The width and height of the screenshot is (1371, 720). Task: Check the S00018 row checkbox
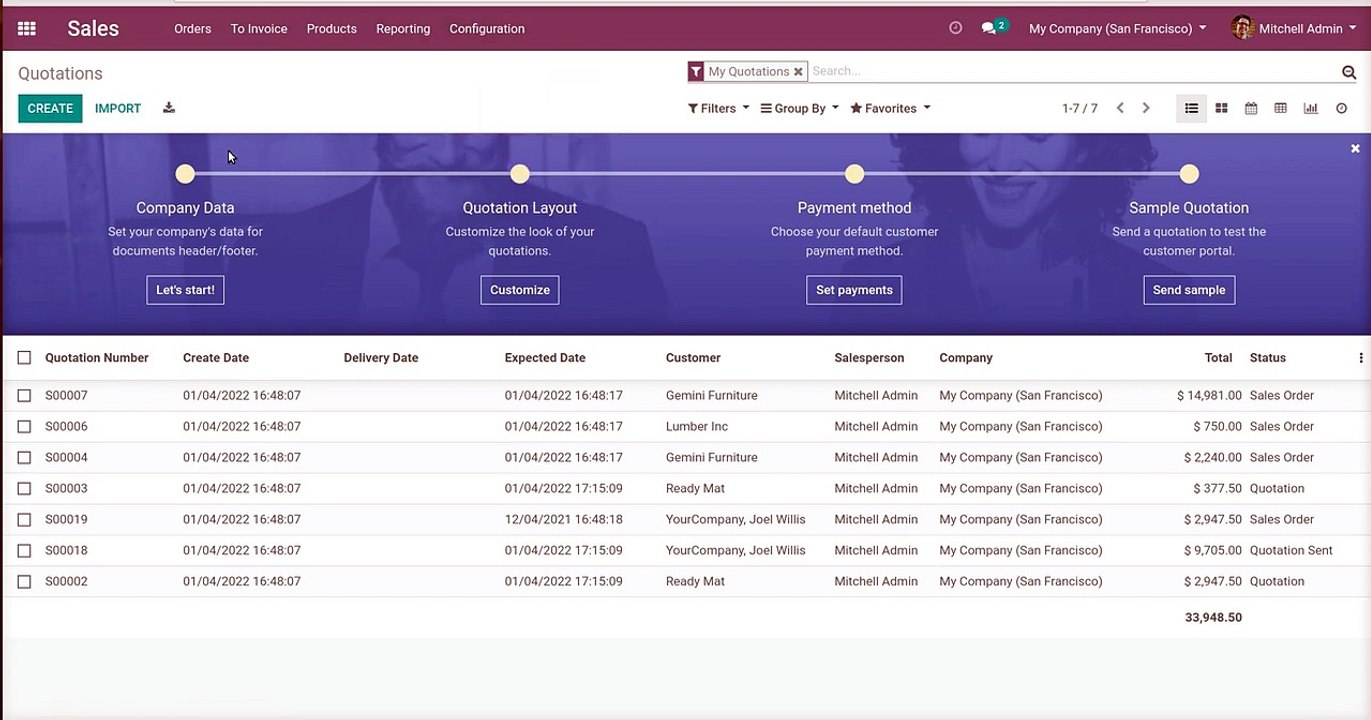(24, 551)
